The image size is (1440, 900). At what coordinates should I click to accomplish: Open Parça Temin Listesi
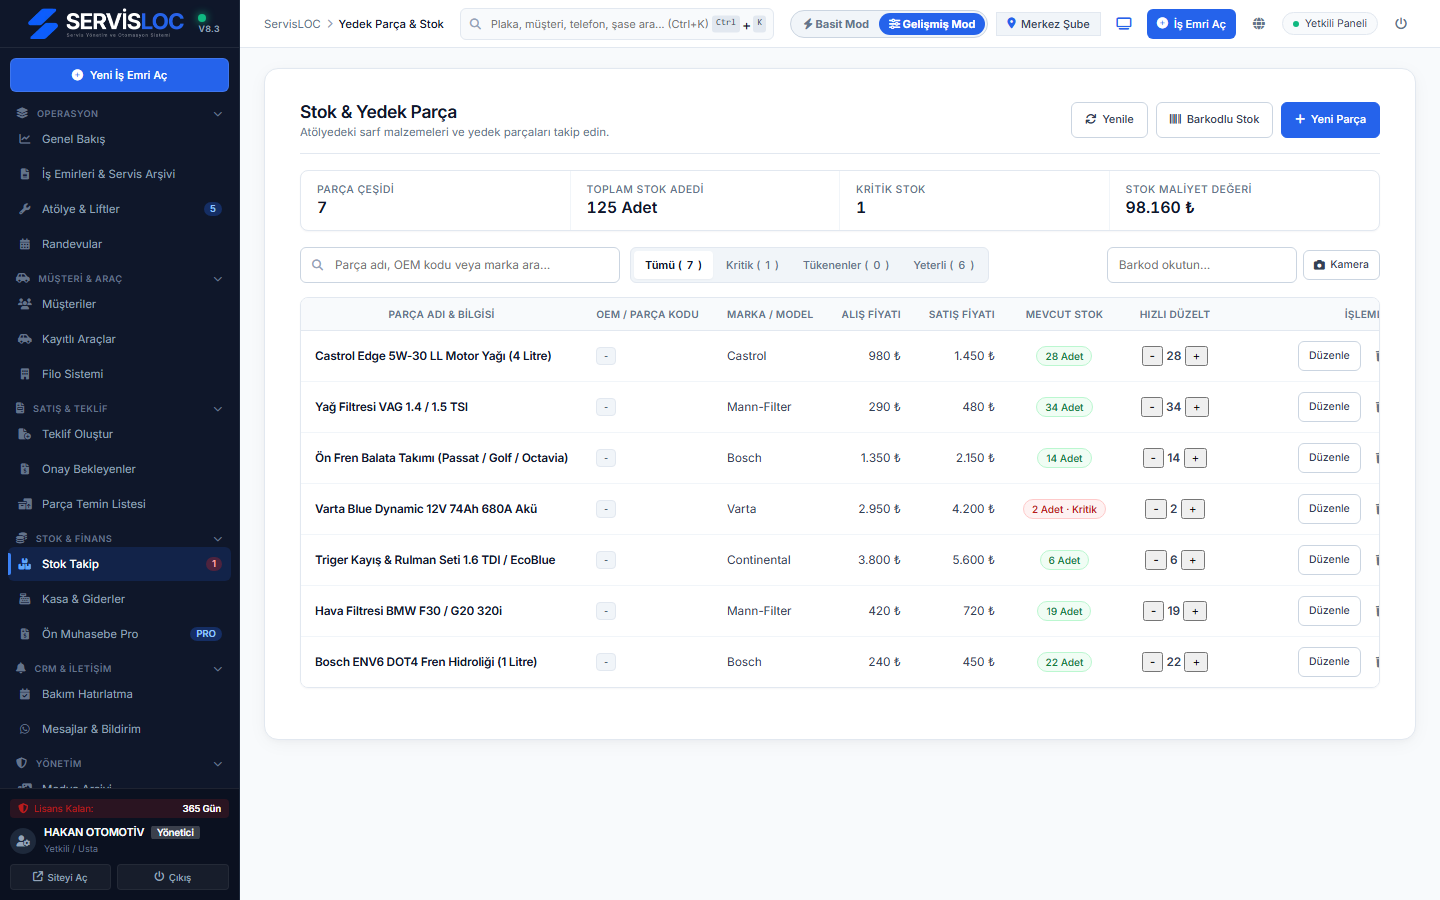[x=120, y=504]
